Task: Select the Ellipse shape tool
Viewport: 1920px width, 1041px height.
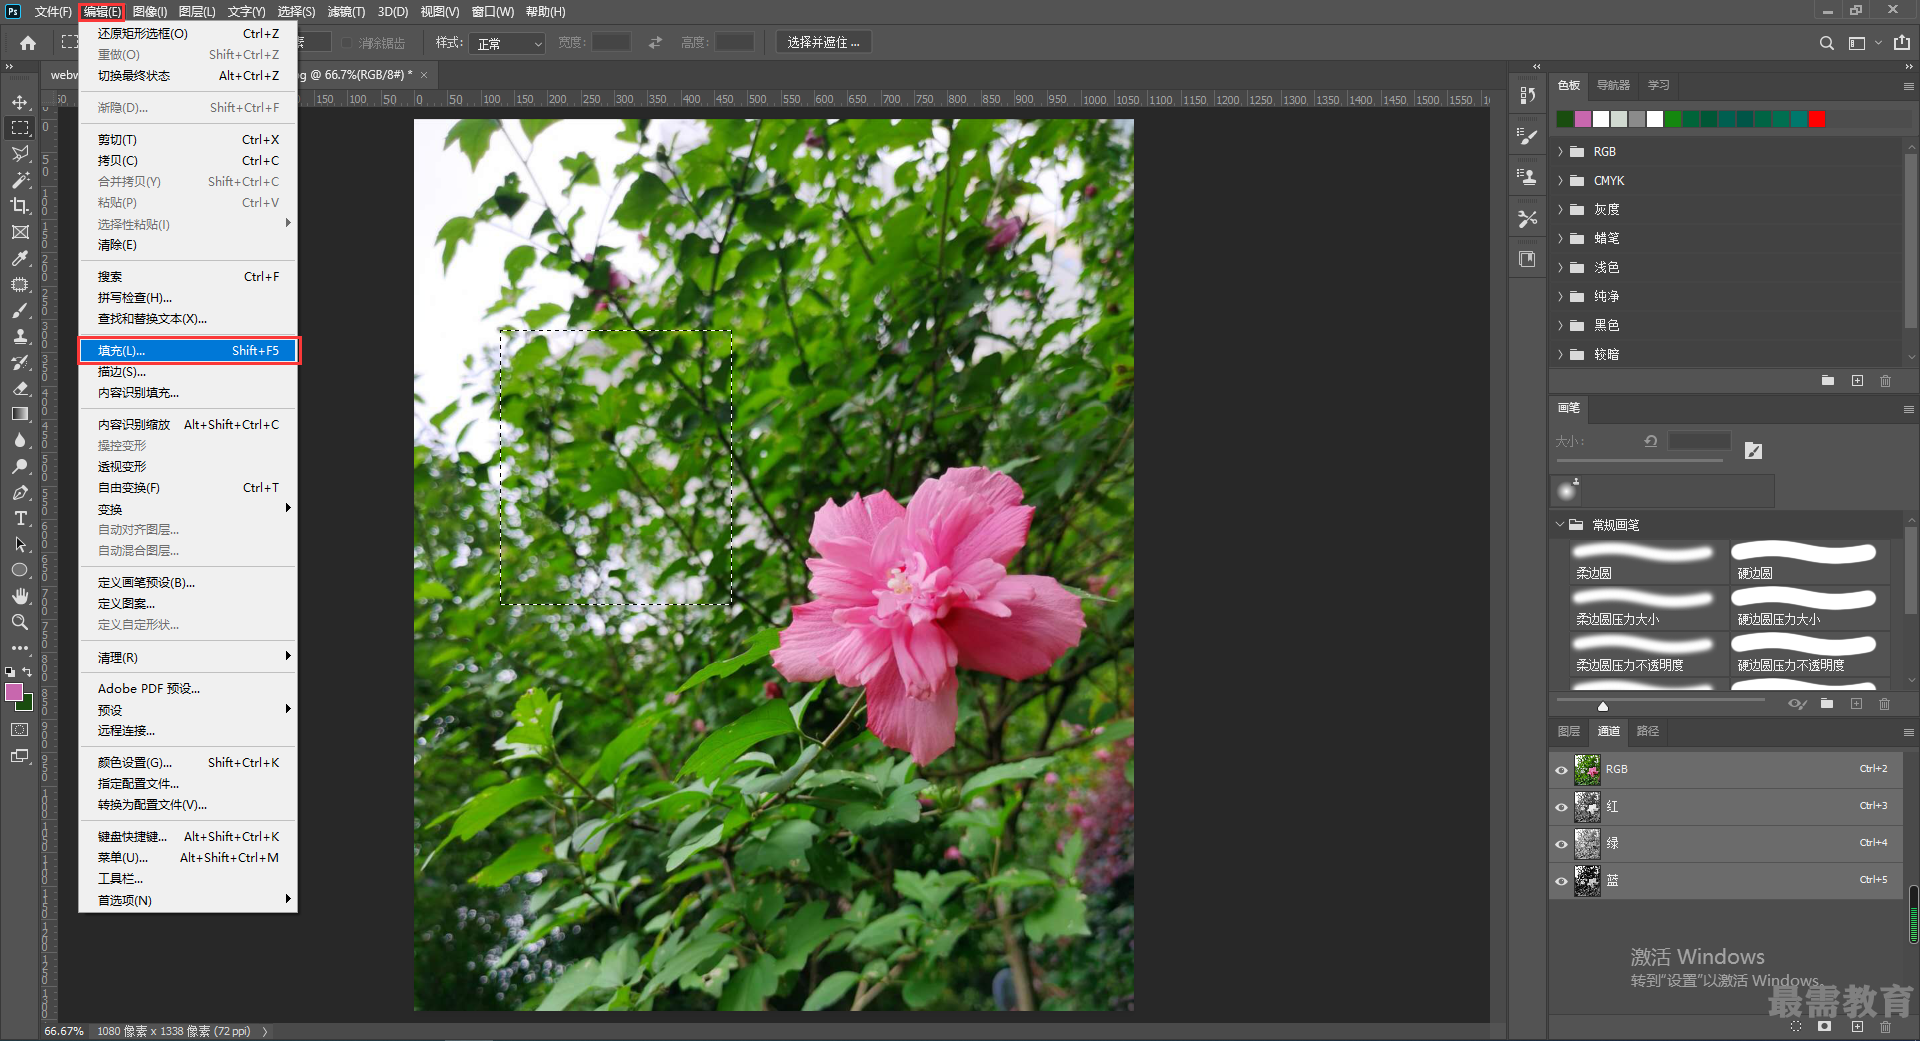Action: pyautogui.click(x=20, y=570)
